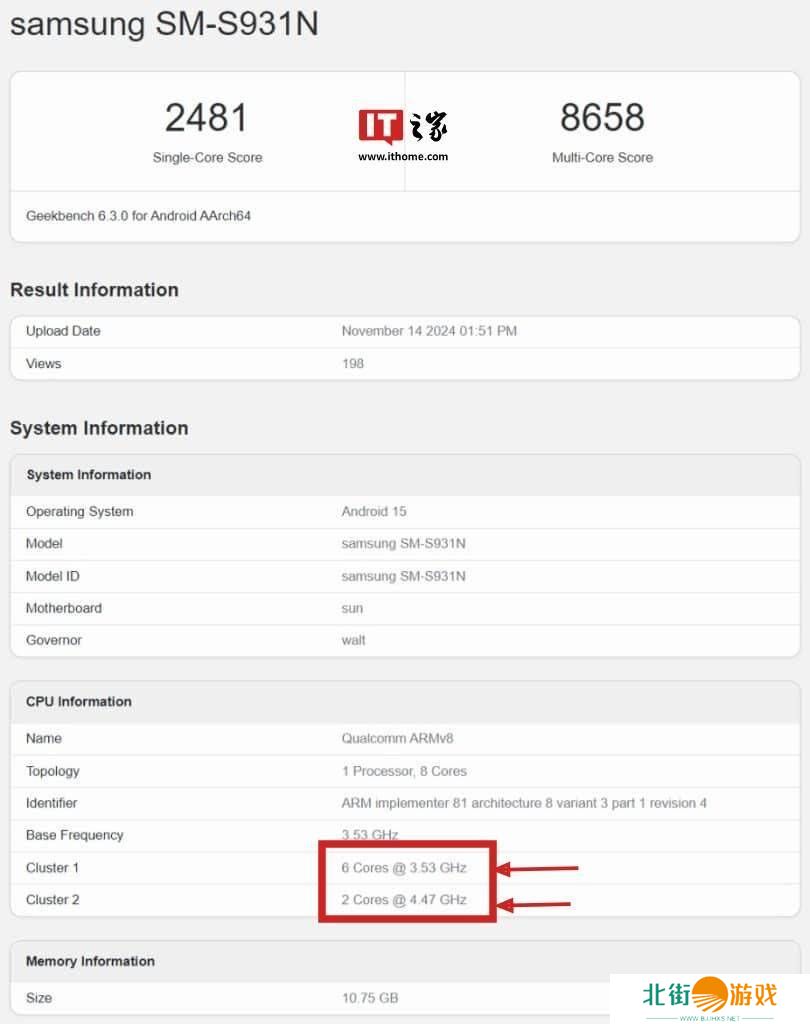This screenshot has width=810, height=1024.
Task: Click the samsung SM-S931N page title
Action: 164,24
